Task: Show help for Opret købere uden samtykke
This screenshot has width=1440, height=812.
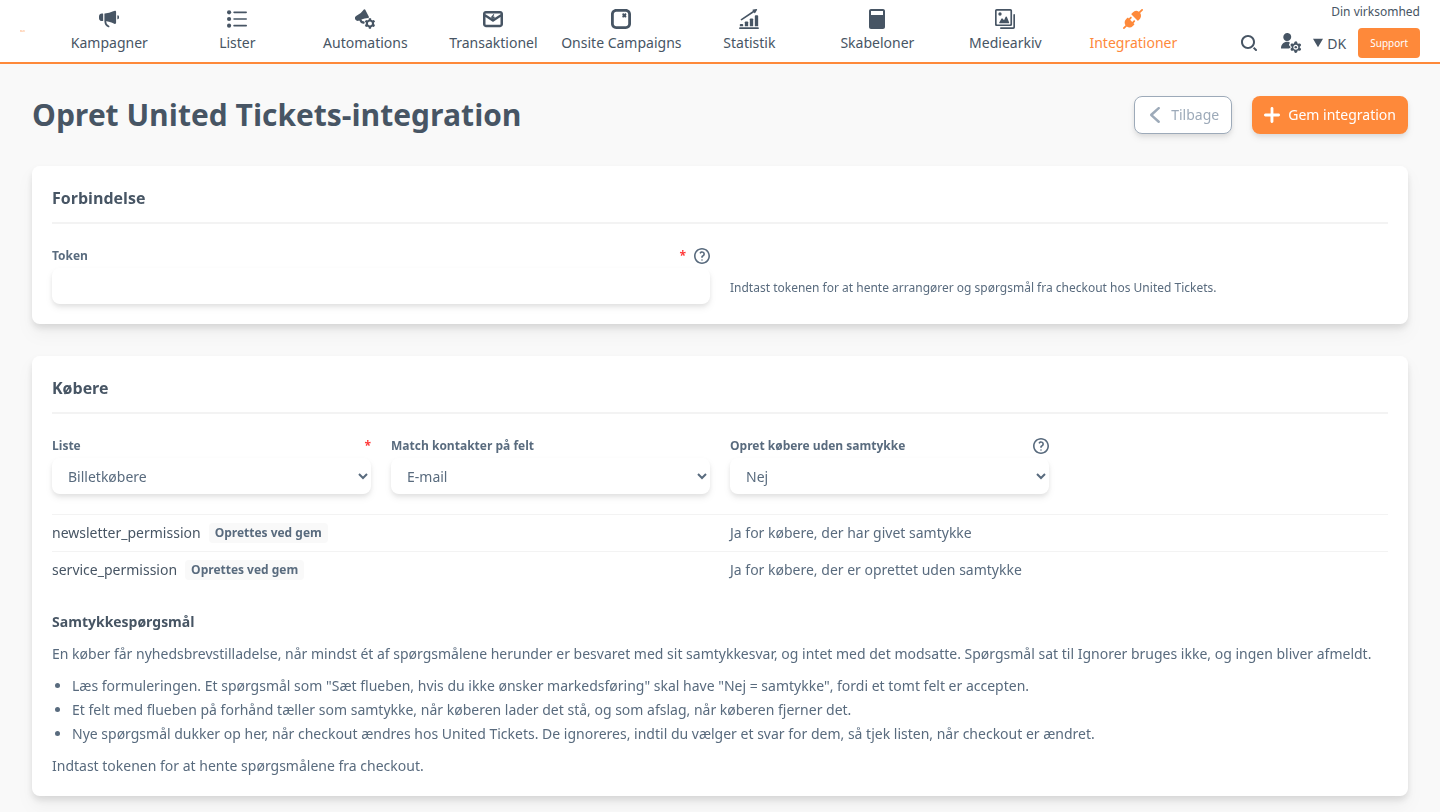Action: pyautogui.click(x=1041, y=446)
